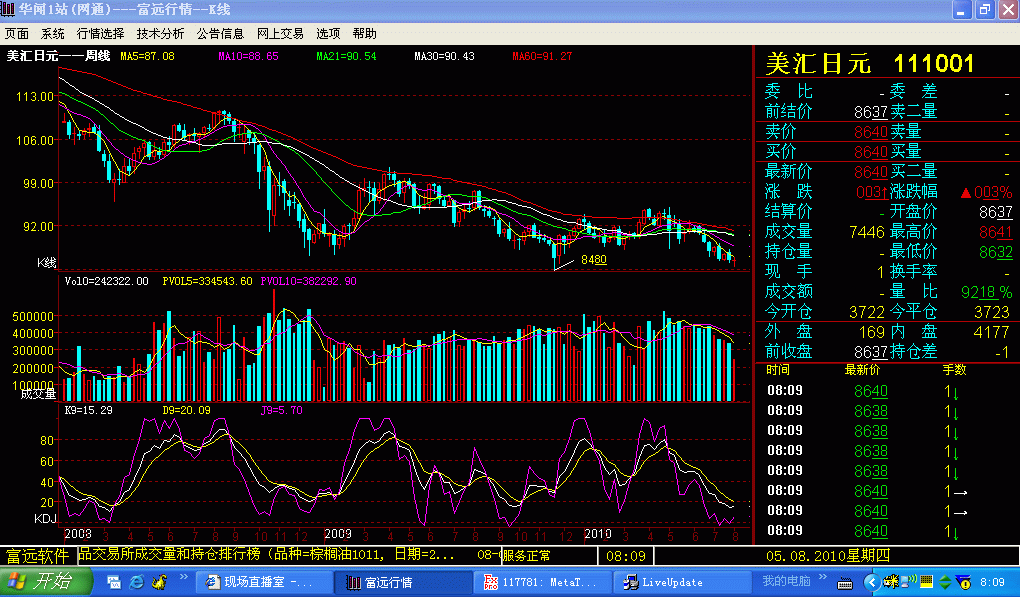Click the KDJ indicator panel label

point(45,518)
